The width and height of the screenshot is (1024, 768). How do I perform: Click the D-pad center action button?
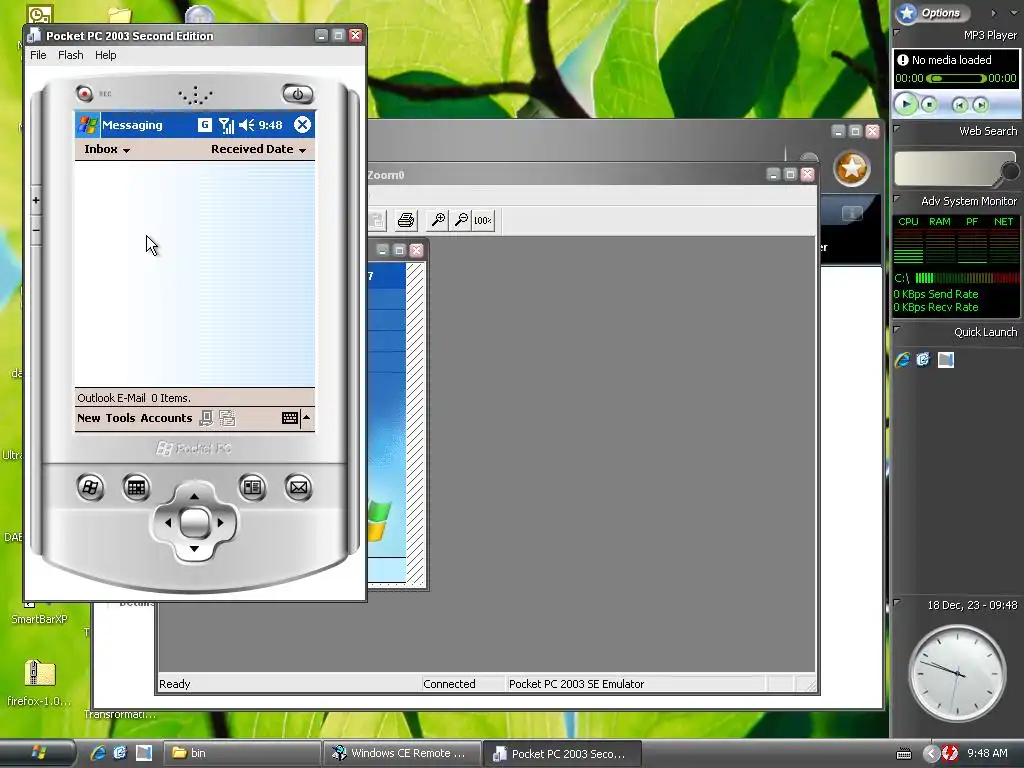pos(194,522)
